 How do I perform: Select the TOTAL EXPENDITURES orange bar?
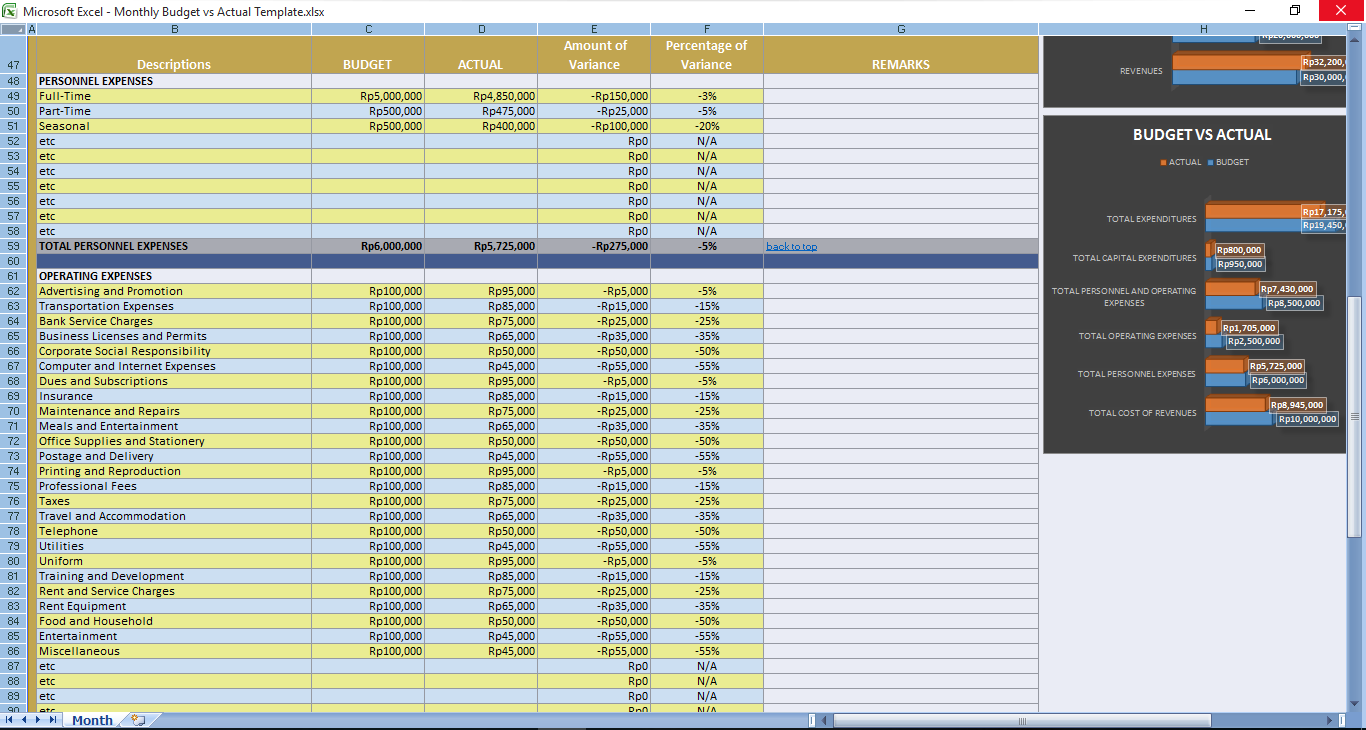[x=1250, y=211]
